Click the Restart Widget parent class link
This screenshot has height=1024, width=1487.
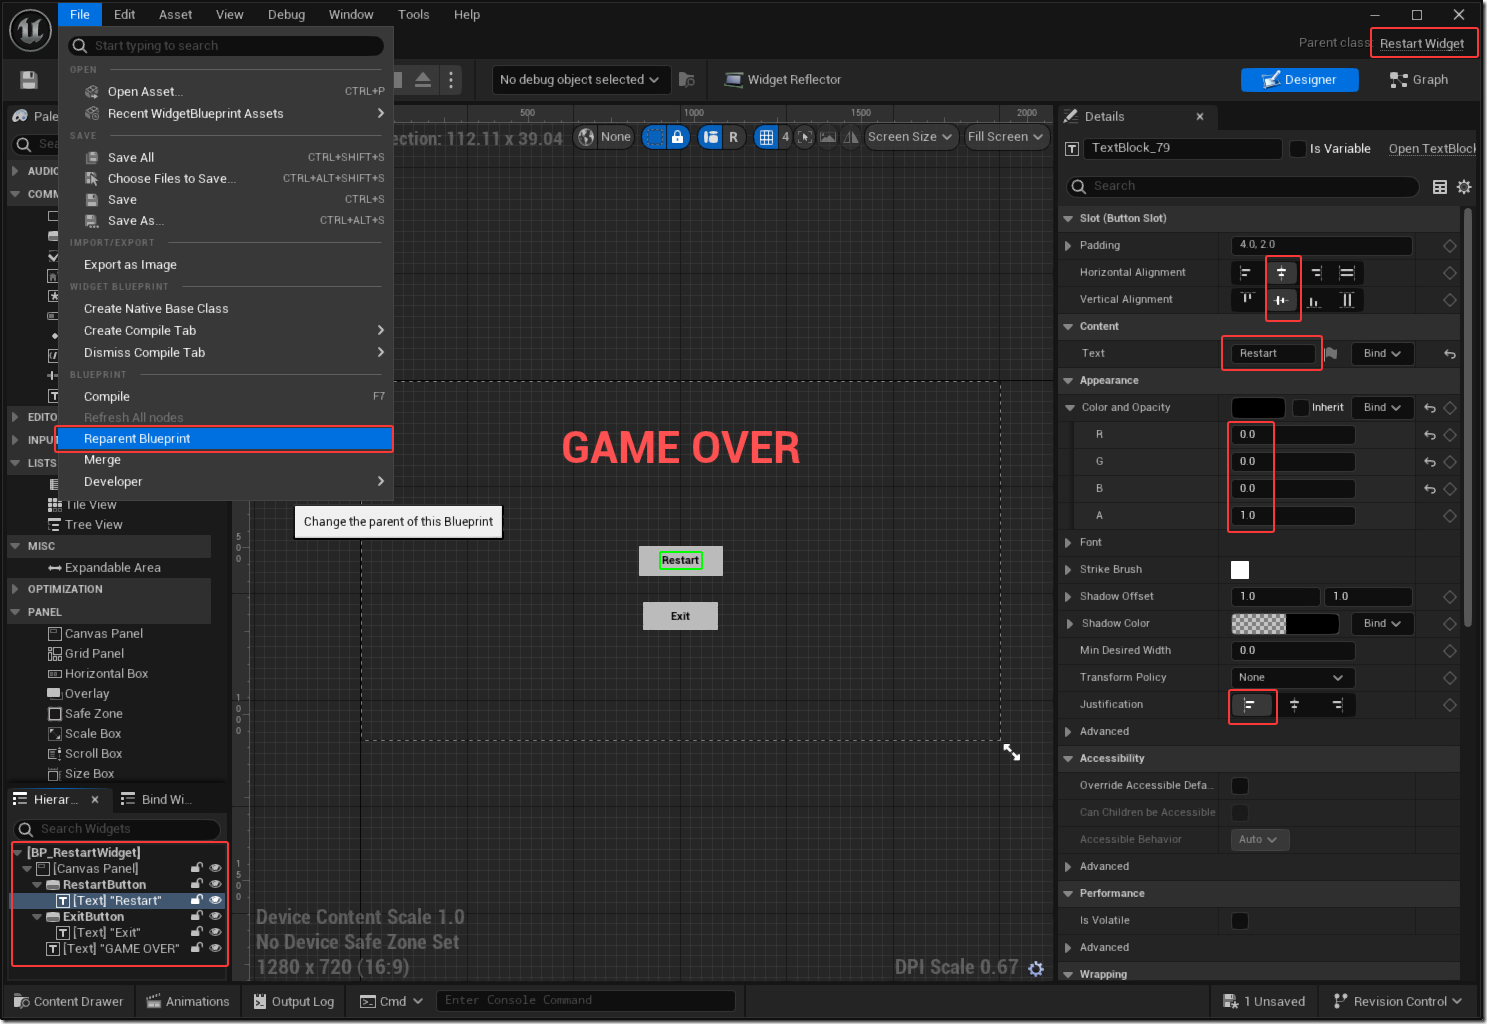(1422, 44)
